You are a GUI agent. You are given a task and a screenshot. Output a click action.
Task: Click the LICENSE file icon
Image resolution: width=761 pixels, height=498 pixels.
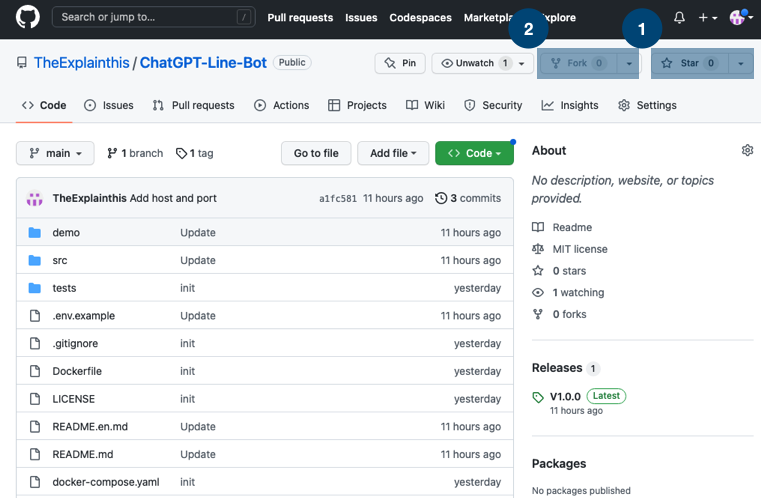(35, 398)
